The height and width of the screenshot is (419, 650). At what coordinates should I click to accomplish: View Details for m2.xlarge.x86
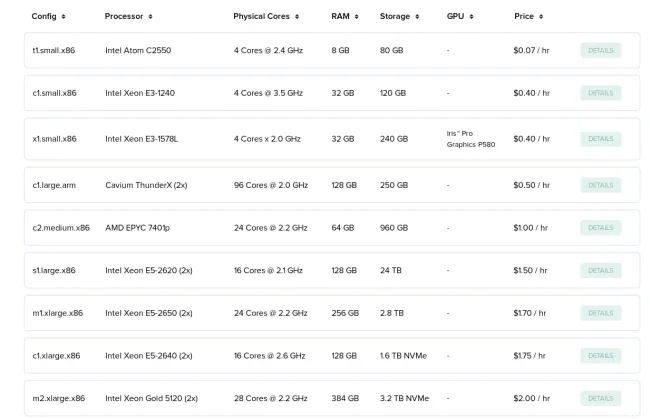pos(600,398)
